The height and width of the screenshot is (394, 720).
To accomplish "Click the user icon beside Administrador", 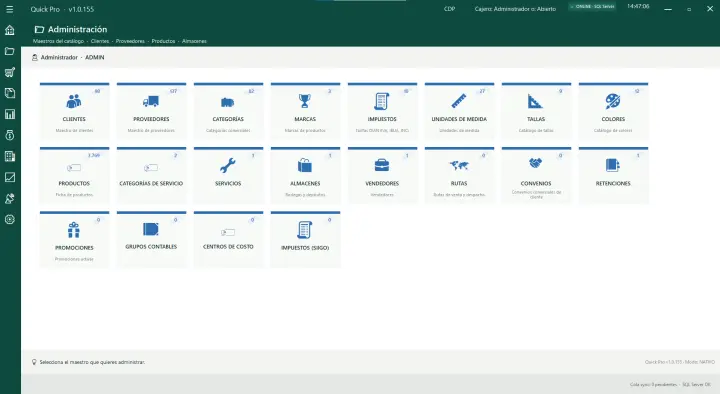I will [x=34, y=57].
